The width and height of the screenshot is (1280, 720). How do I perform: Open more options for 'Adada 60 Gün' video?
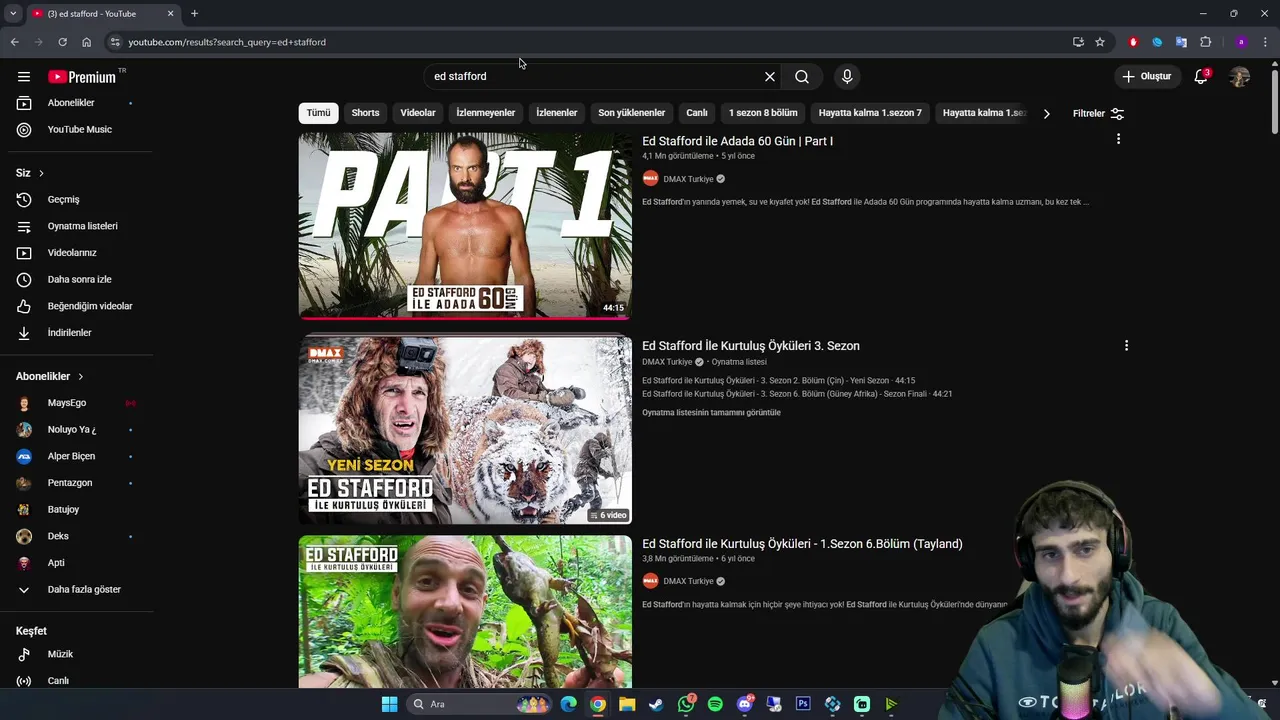click(x=1118, y=139)
